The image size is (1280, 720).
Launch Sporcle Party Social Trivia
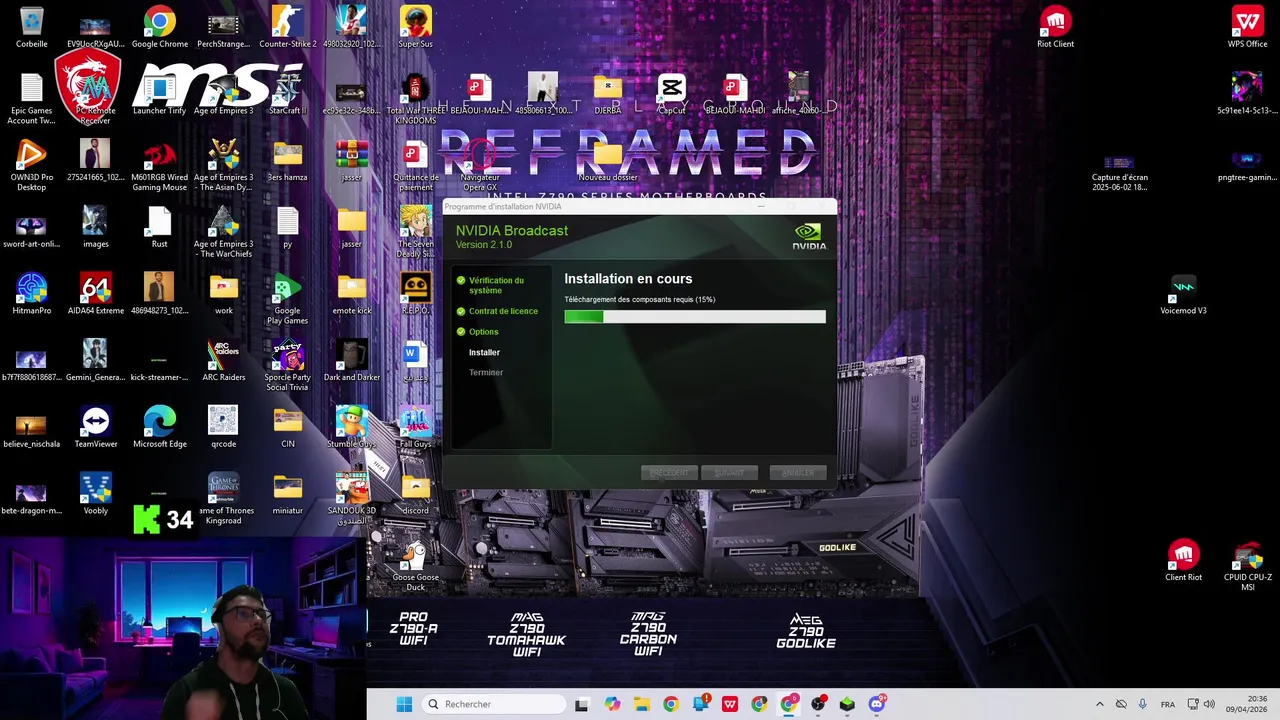coord(287,355)
